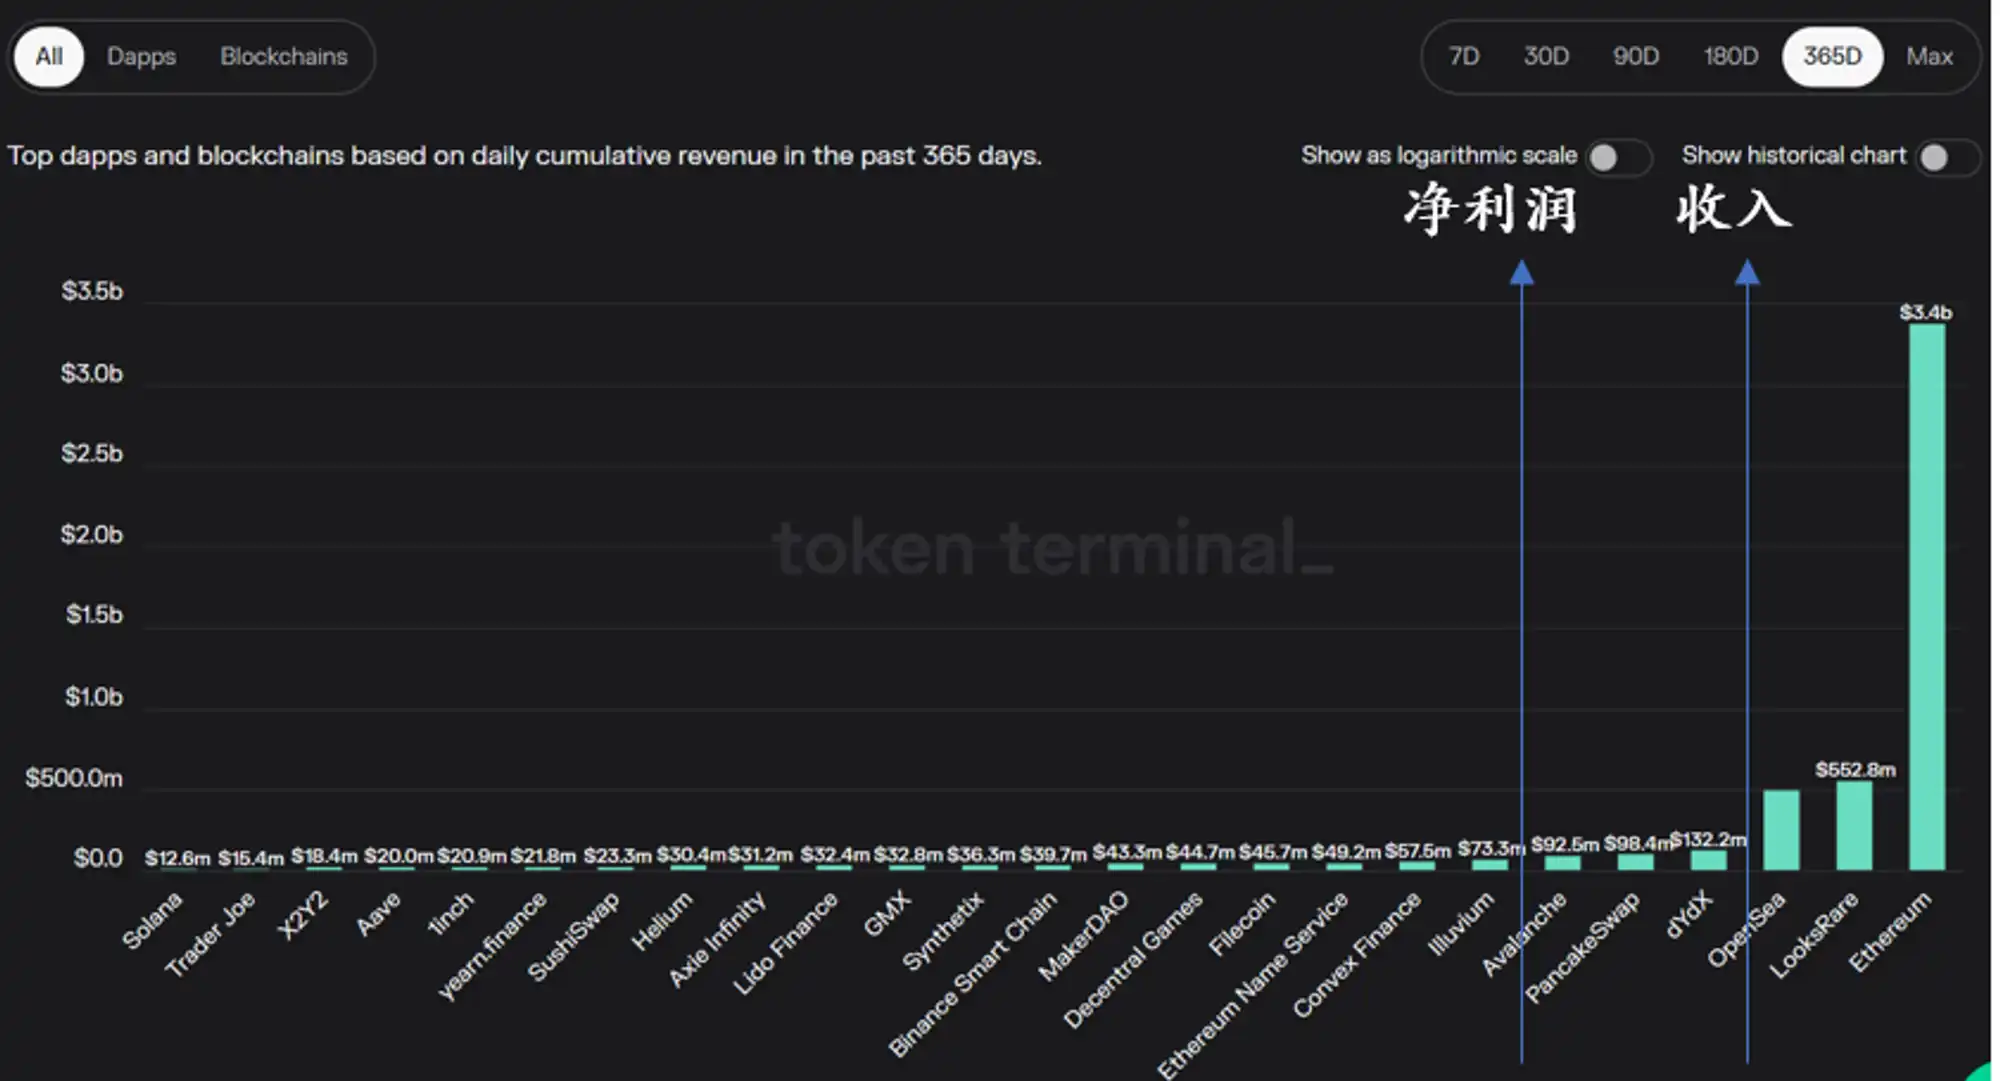Click the Illuvium revenue bar
2000x1081 pixels.
pos(1489,864)
